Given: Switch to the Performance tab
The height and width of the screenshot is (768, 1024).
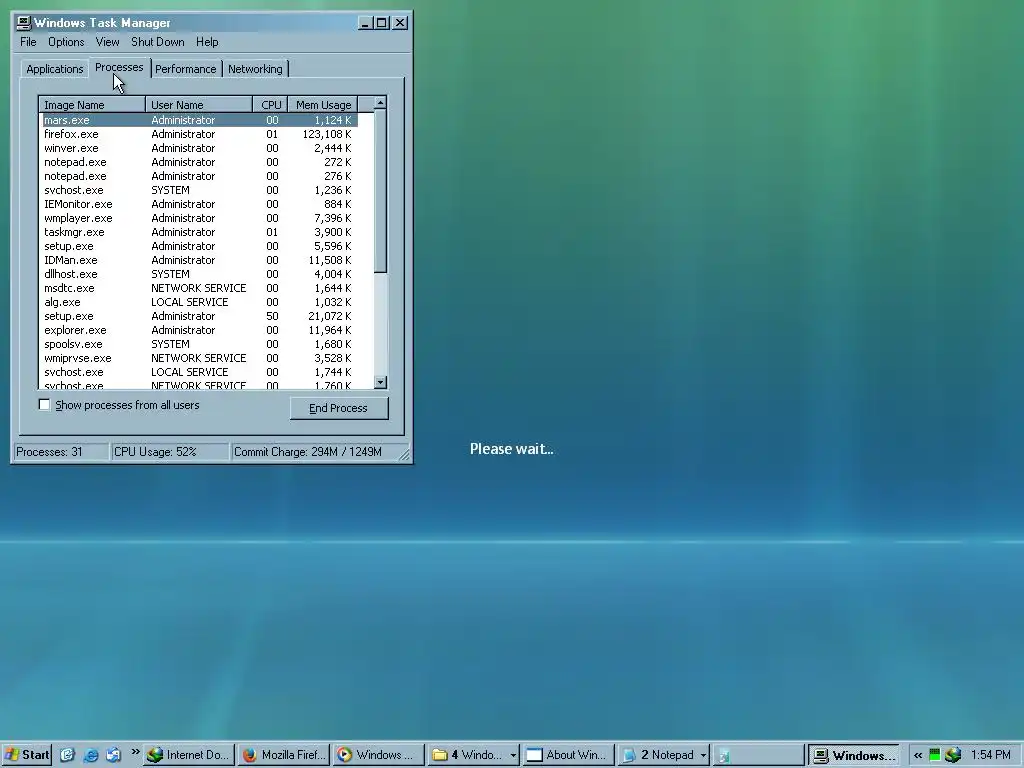Looking at the screenshot, I should click(185, 69).
